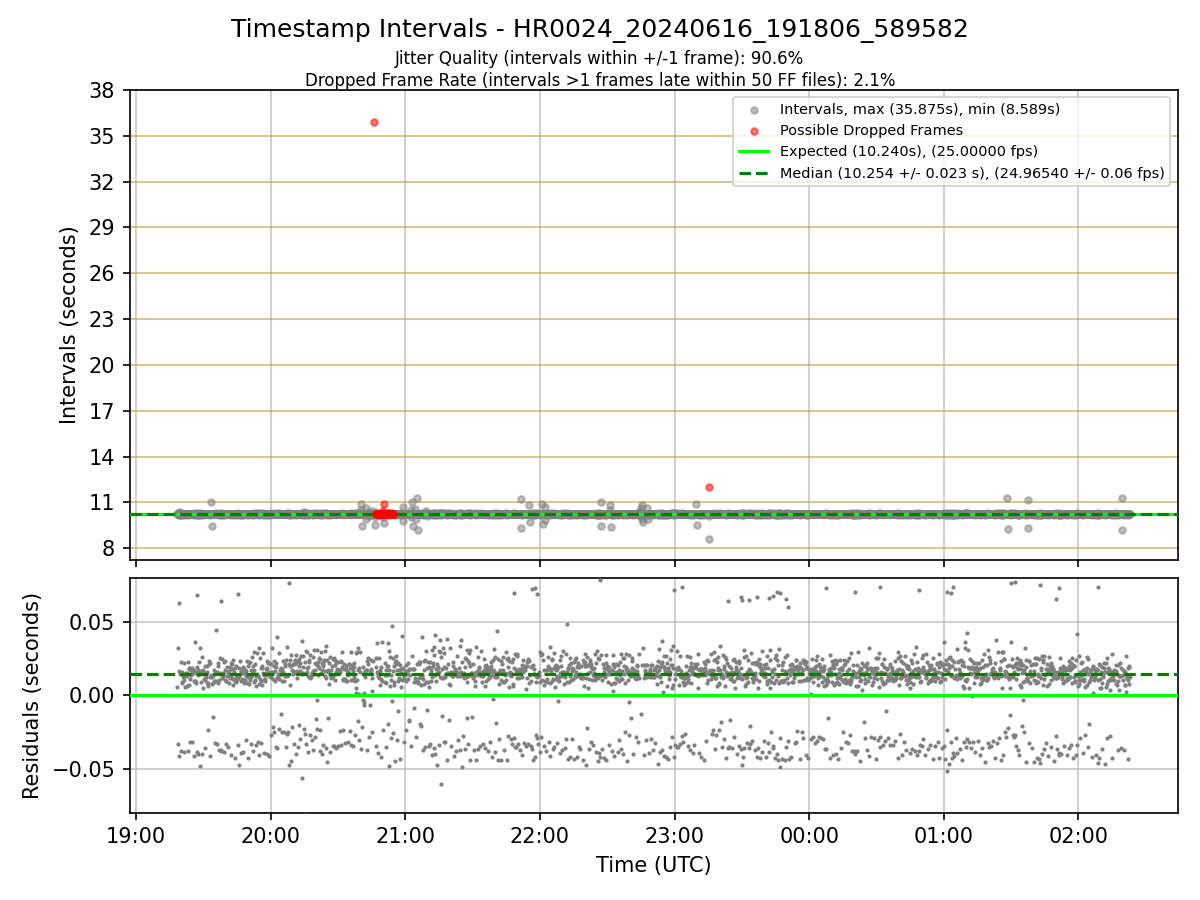Click legend entry Median 10.254 s

point(972,173)
